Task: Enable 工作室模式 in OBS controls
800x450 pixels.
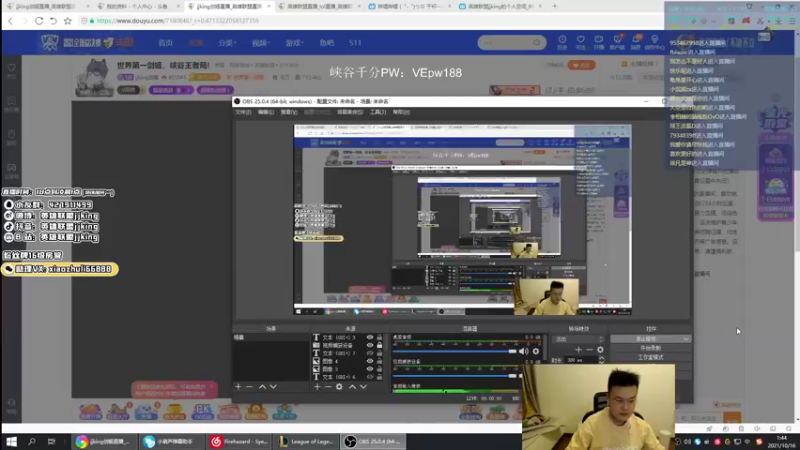Action: pos(651,357)
